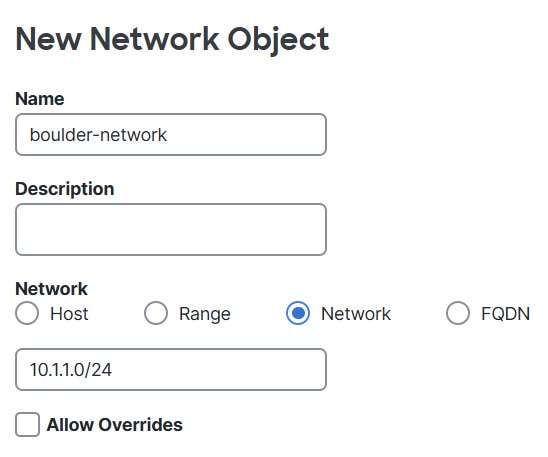This screenshot has width=548, height=457.
Task: Click the bold Network section heading
Action: pos(51,289)
